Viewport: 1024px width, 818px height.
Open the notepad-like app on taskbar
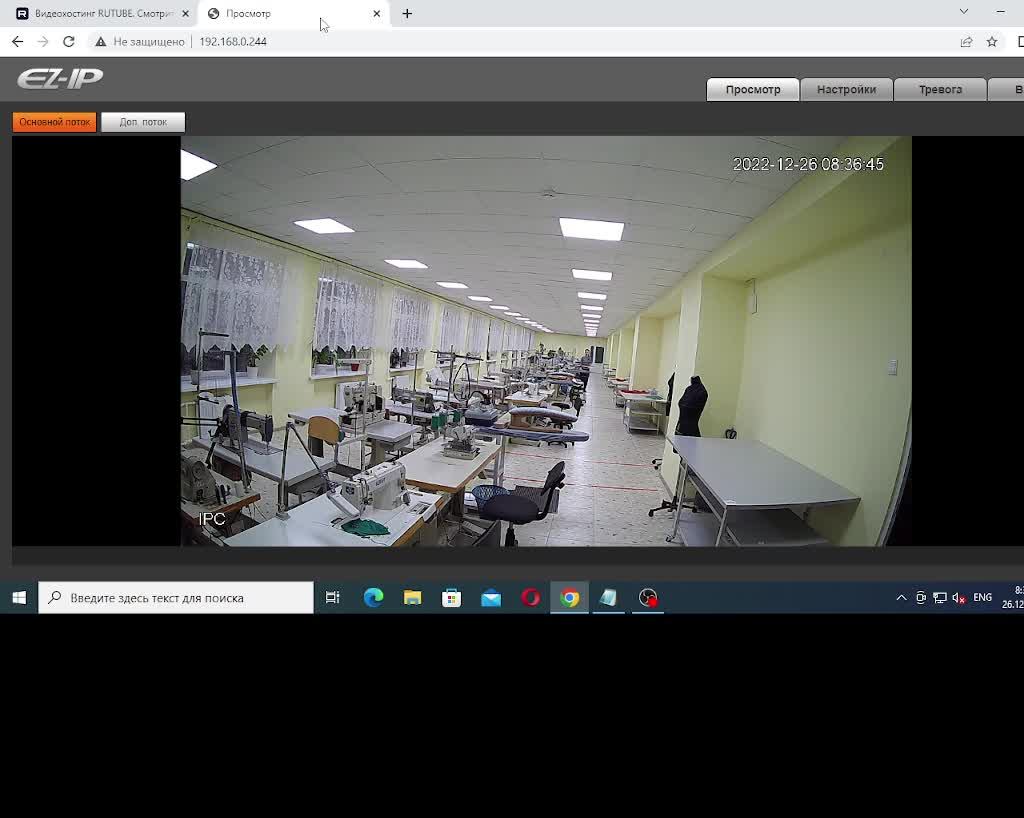(609, 597)
